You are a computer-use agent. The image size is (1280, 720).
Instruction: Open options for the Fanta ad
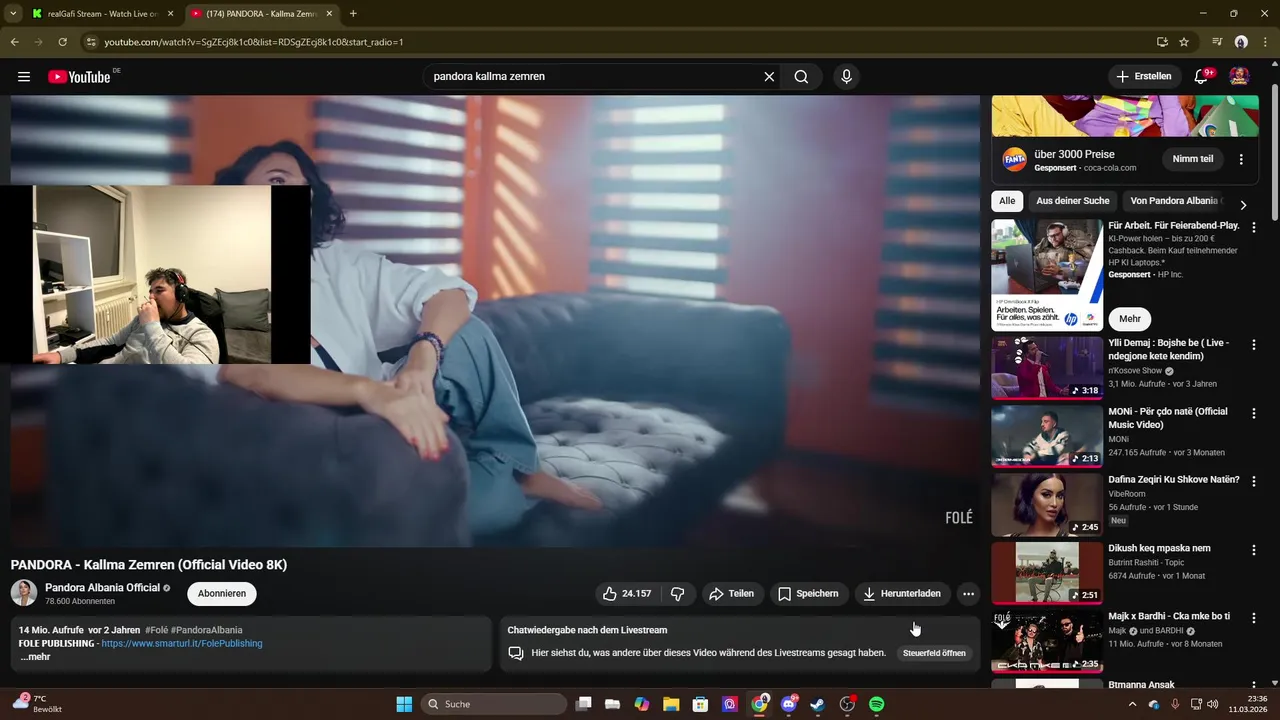tap(1241, 159)
